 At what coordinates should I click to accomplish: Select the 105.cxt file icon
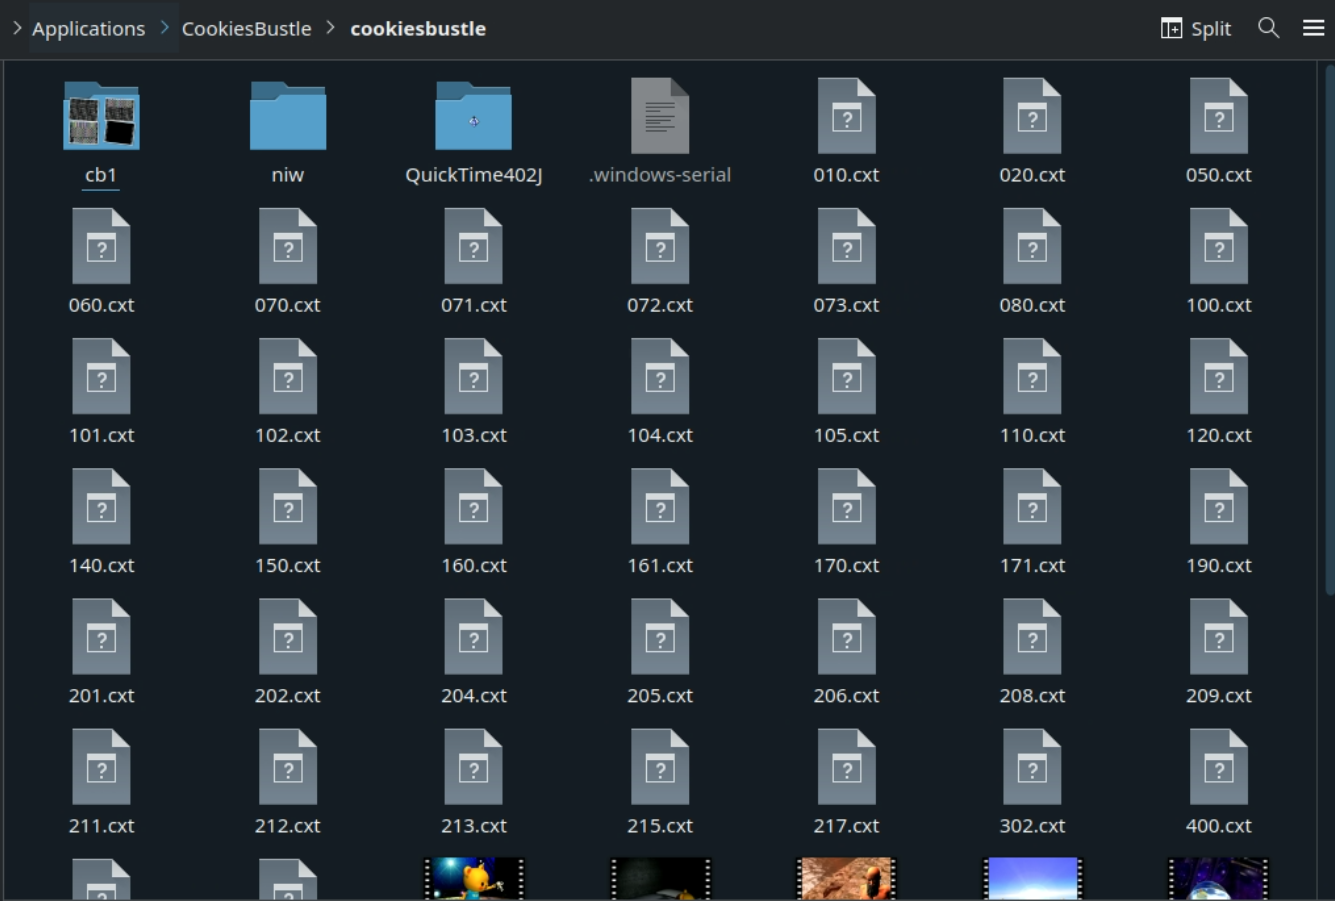coord(847,376)
